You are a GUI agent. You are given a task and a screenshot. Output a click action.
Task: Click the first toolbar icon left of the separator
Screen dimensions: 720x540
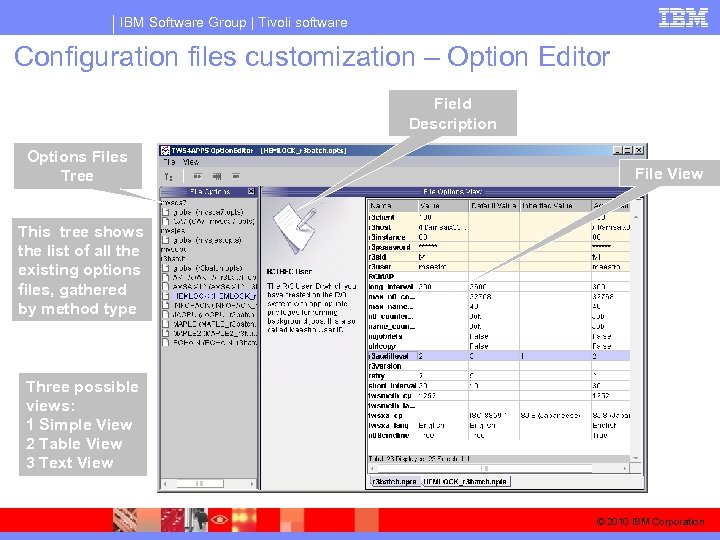point(169,176)
